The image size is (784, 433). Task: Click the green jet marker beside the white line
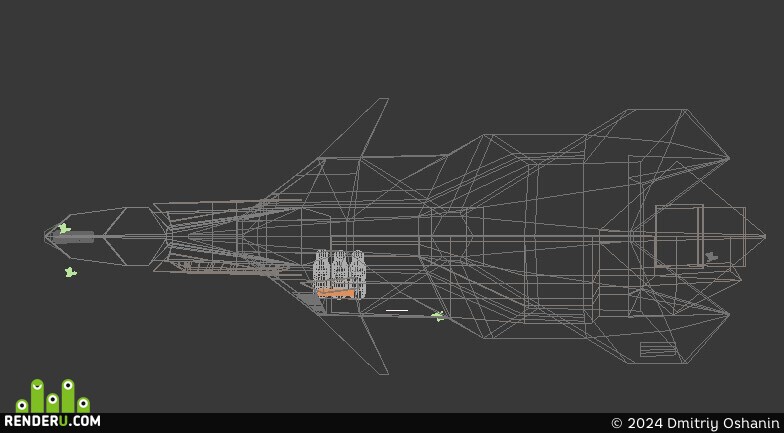click(x=438, y=316)
